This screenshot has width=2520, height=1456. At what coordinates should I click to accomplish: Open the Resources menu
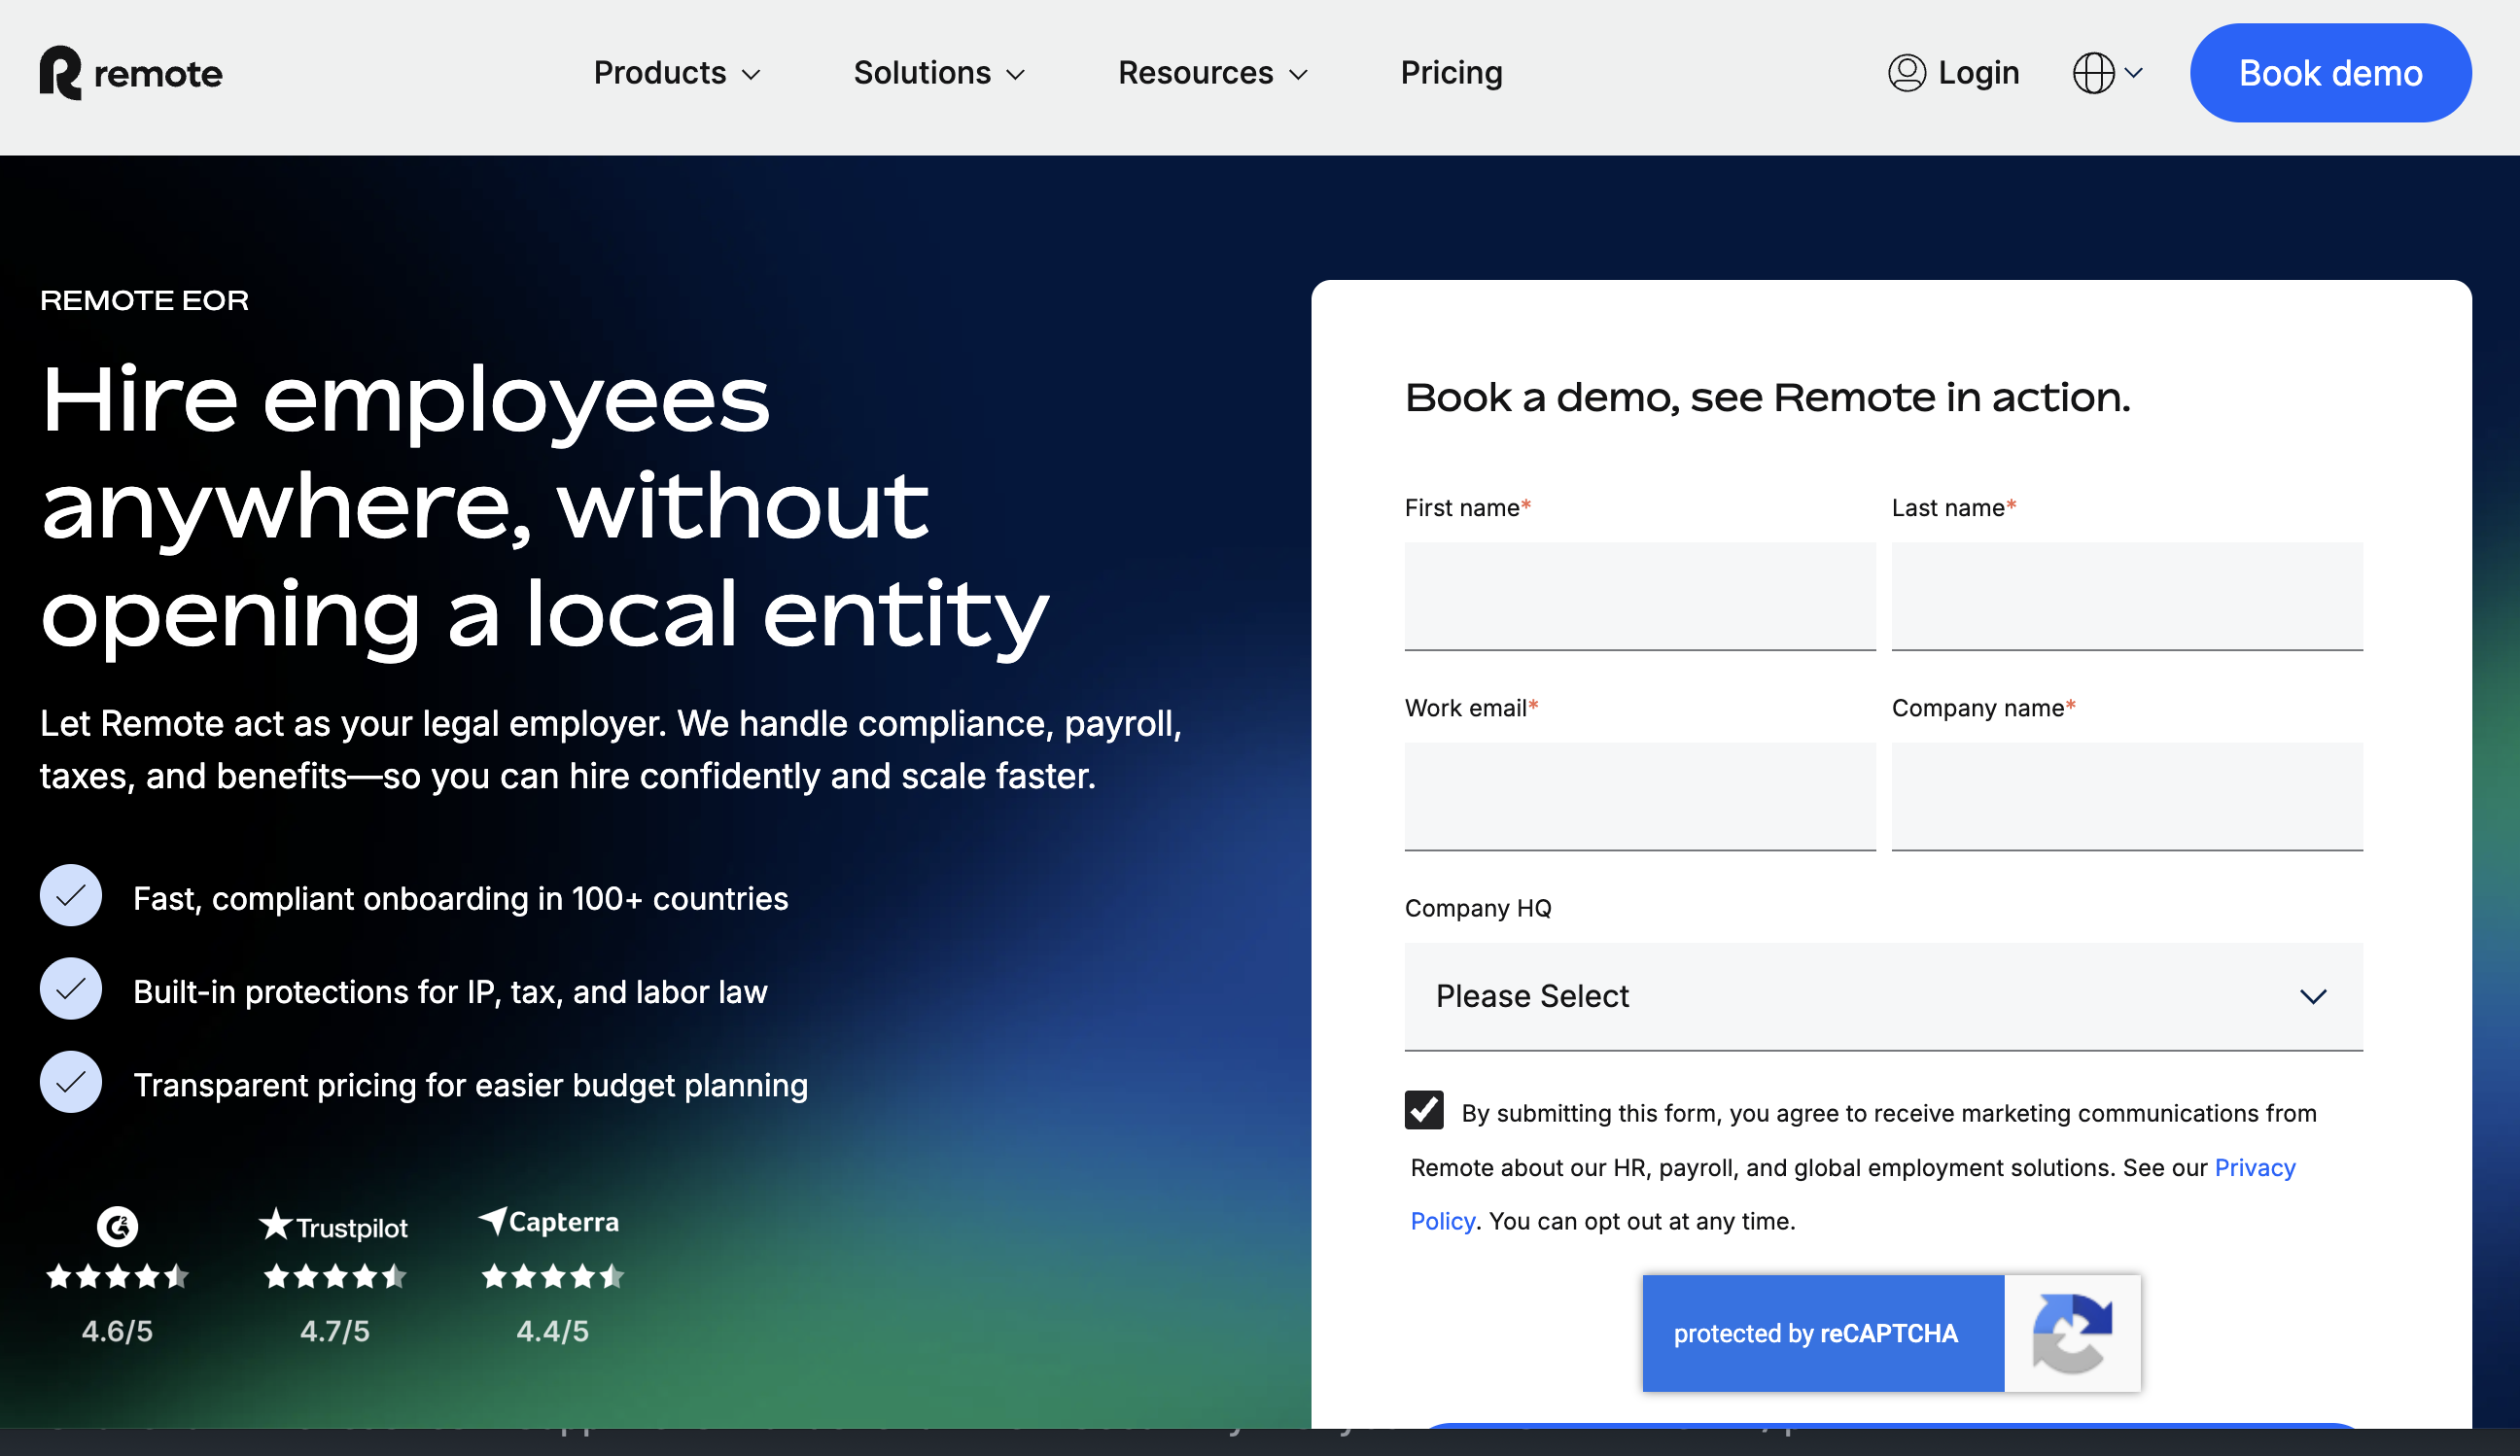[1212, 73]
